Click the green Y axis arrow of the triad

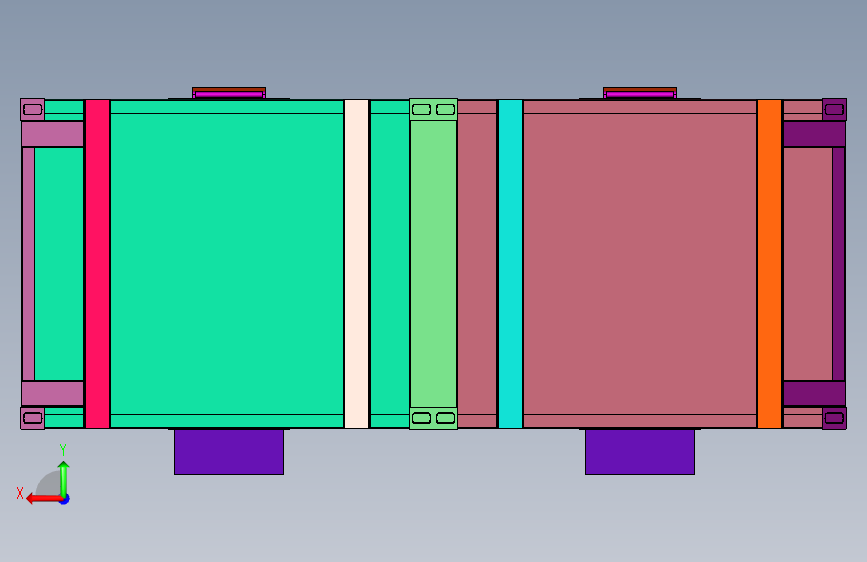(64, 478)
